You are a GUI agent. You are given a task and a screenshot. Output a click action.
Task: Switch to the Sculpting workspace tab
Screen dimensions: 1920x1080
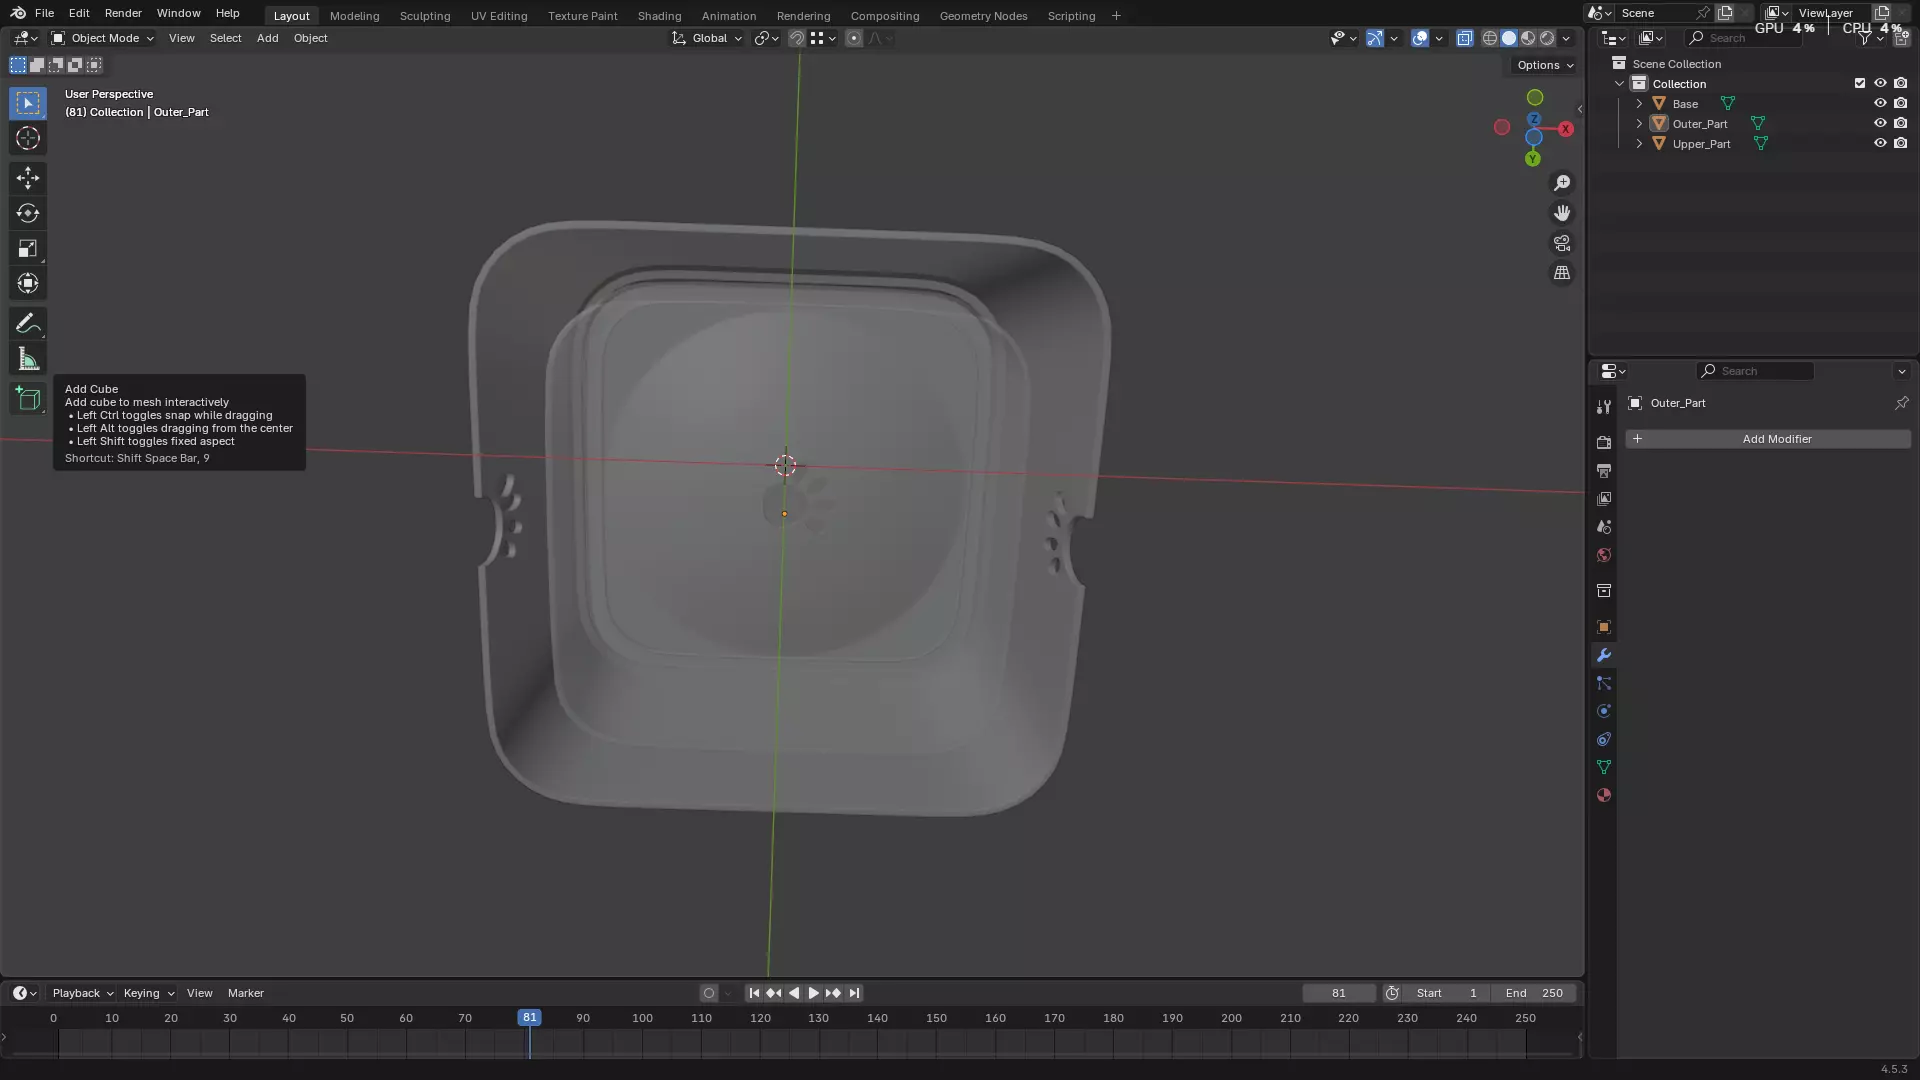(x=424, y=16)
